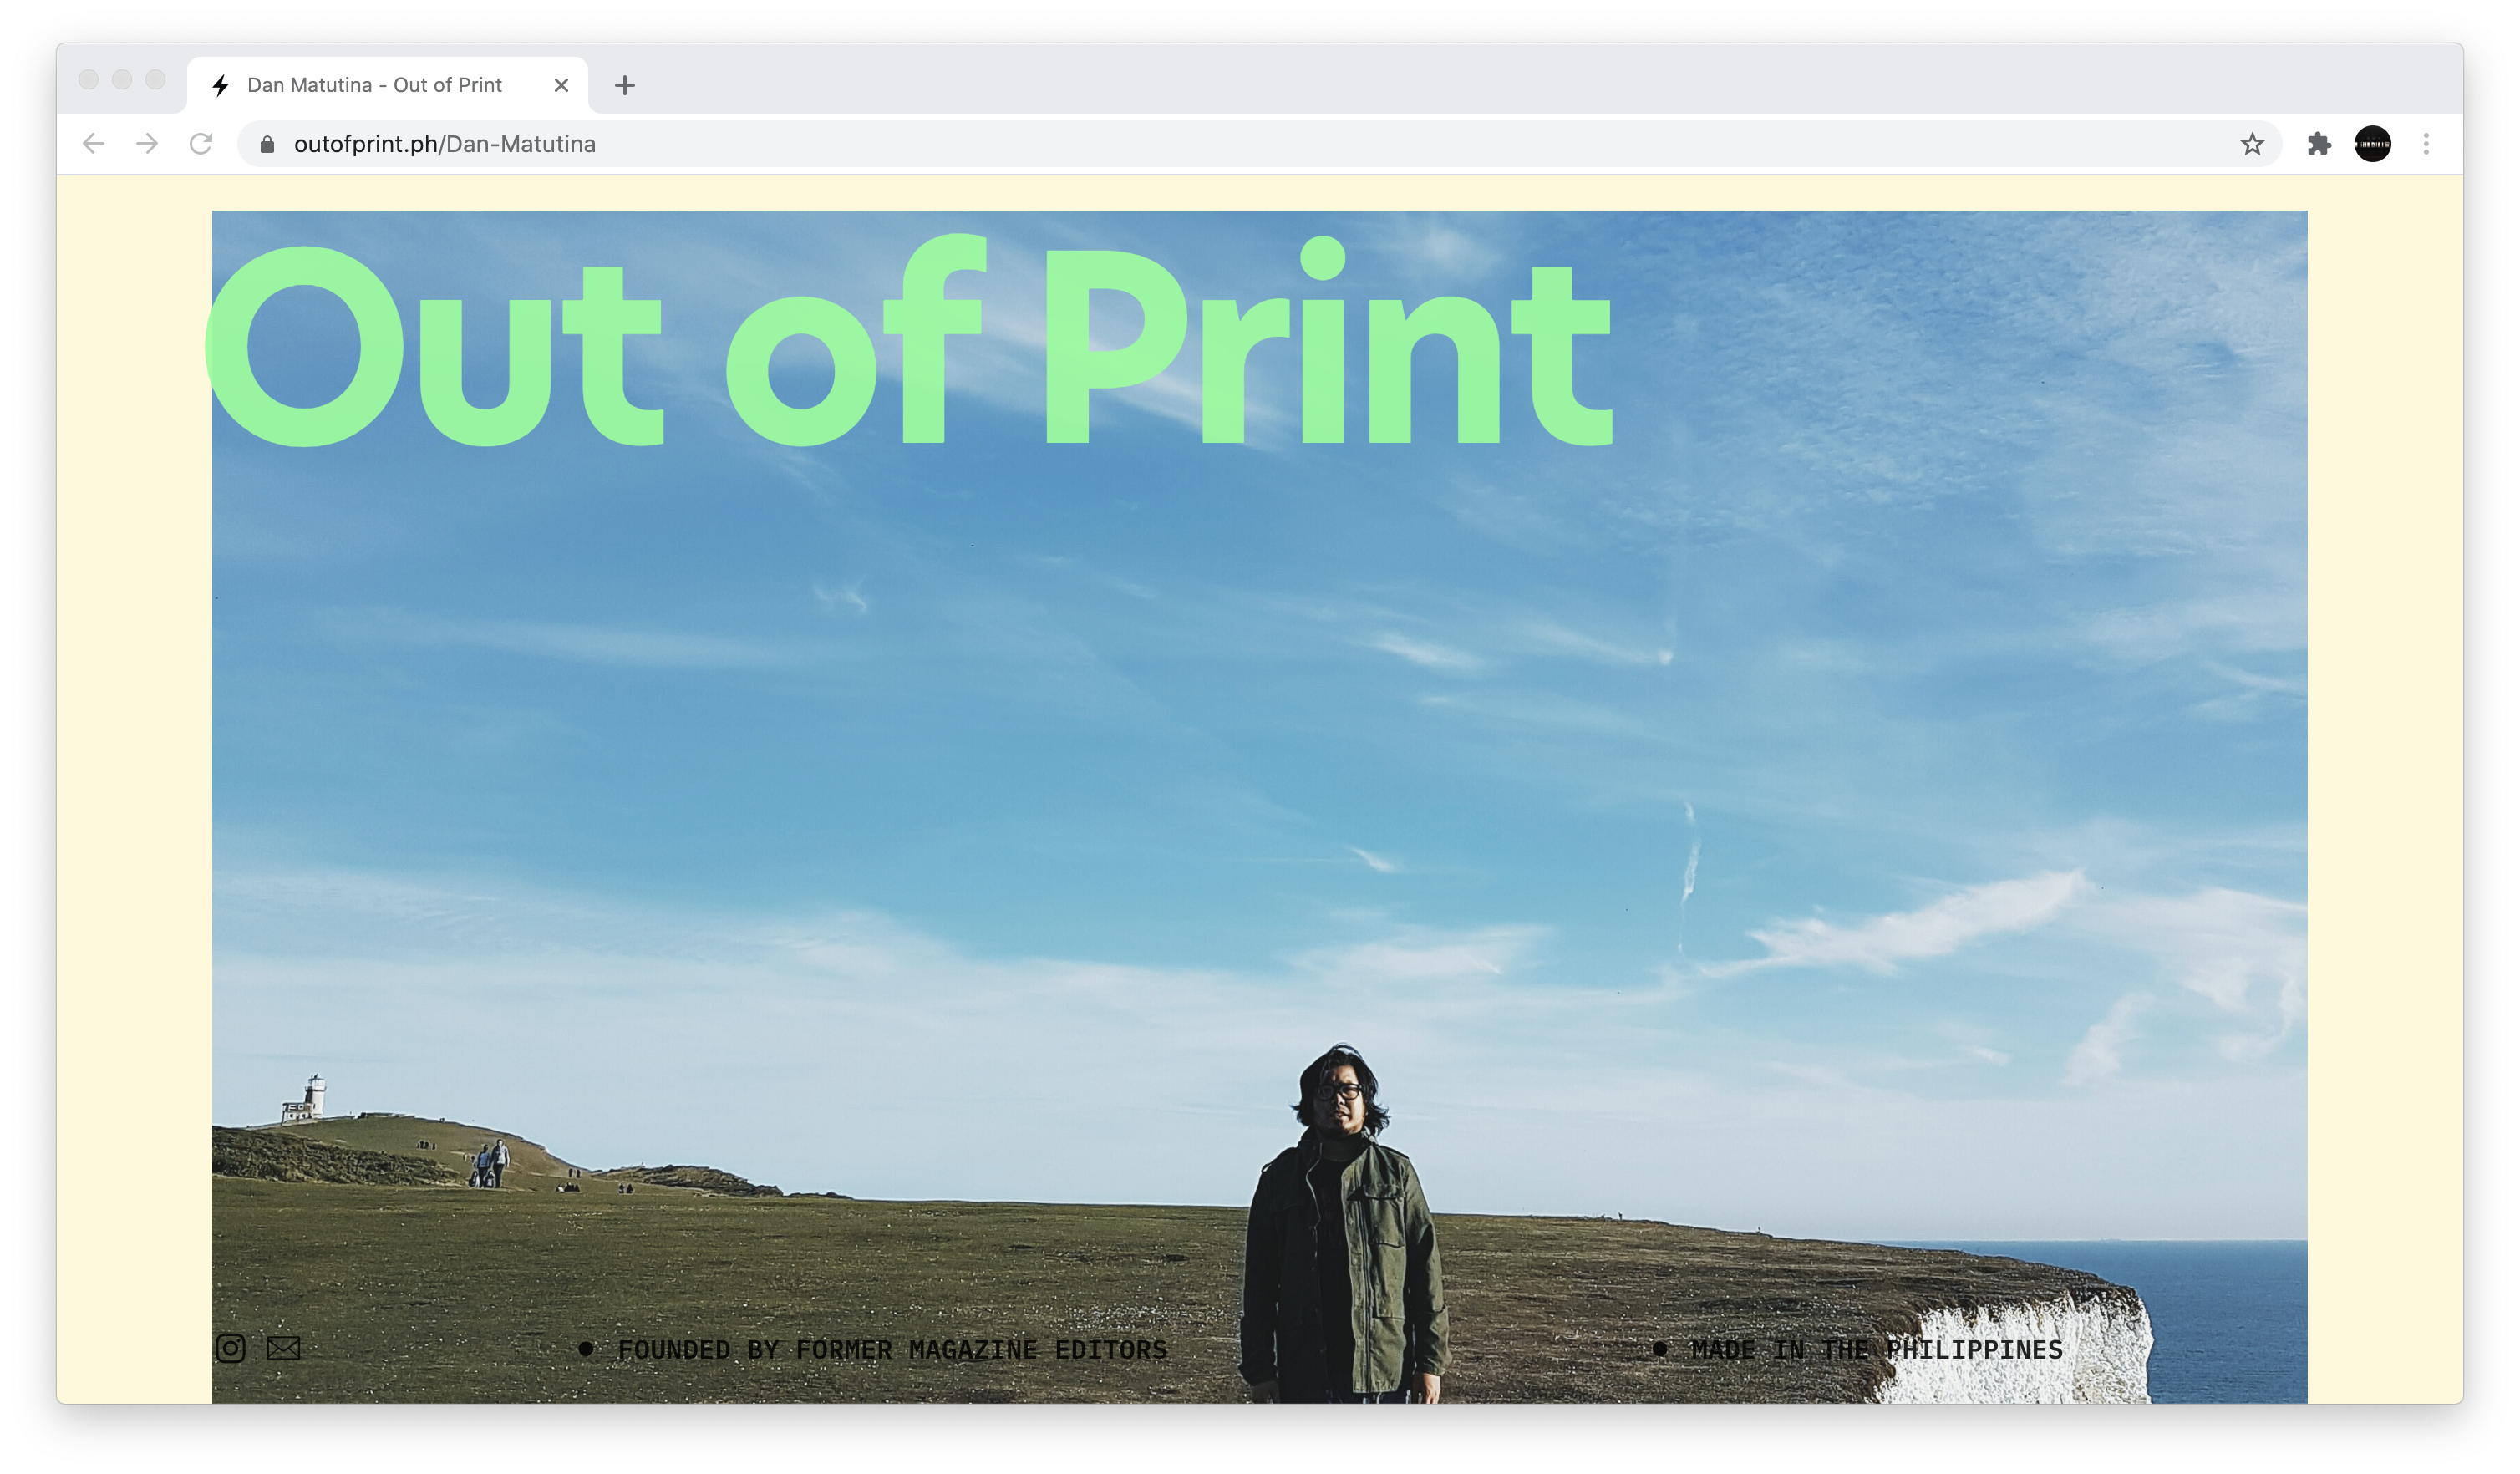Open the Chrome three-dot menu
The image size is (2520, 1474).
tap(2425, 144)
